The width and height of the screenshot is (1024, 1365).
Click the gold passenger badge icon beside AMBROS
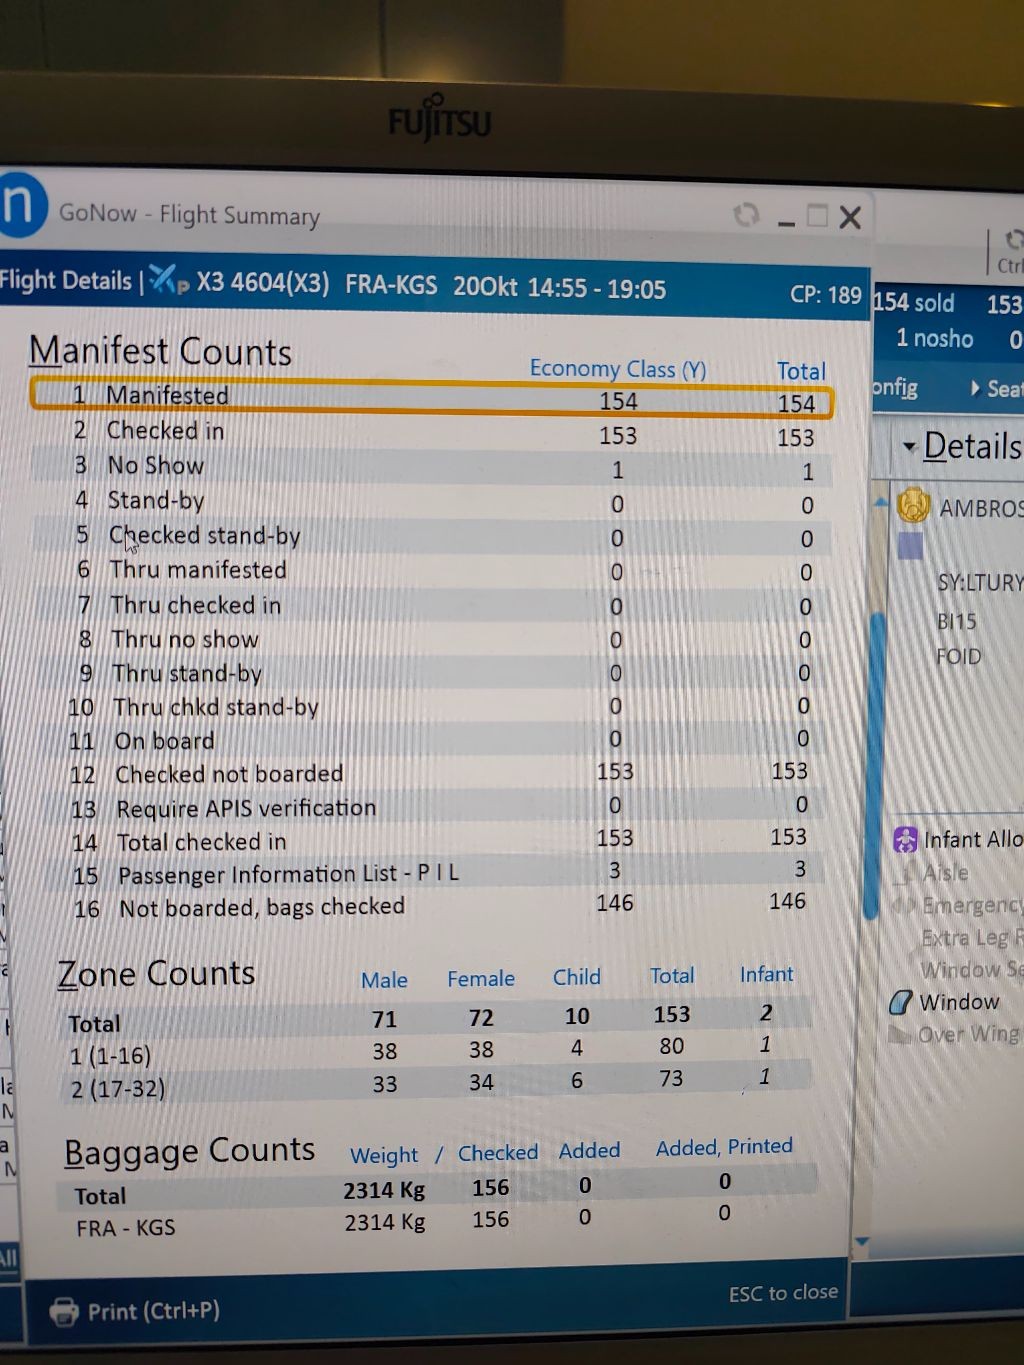913,506
